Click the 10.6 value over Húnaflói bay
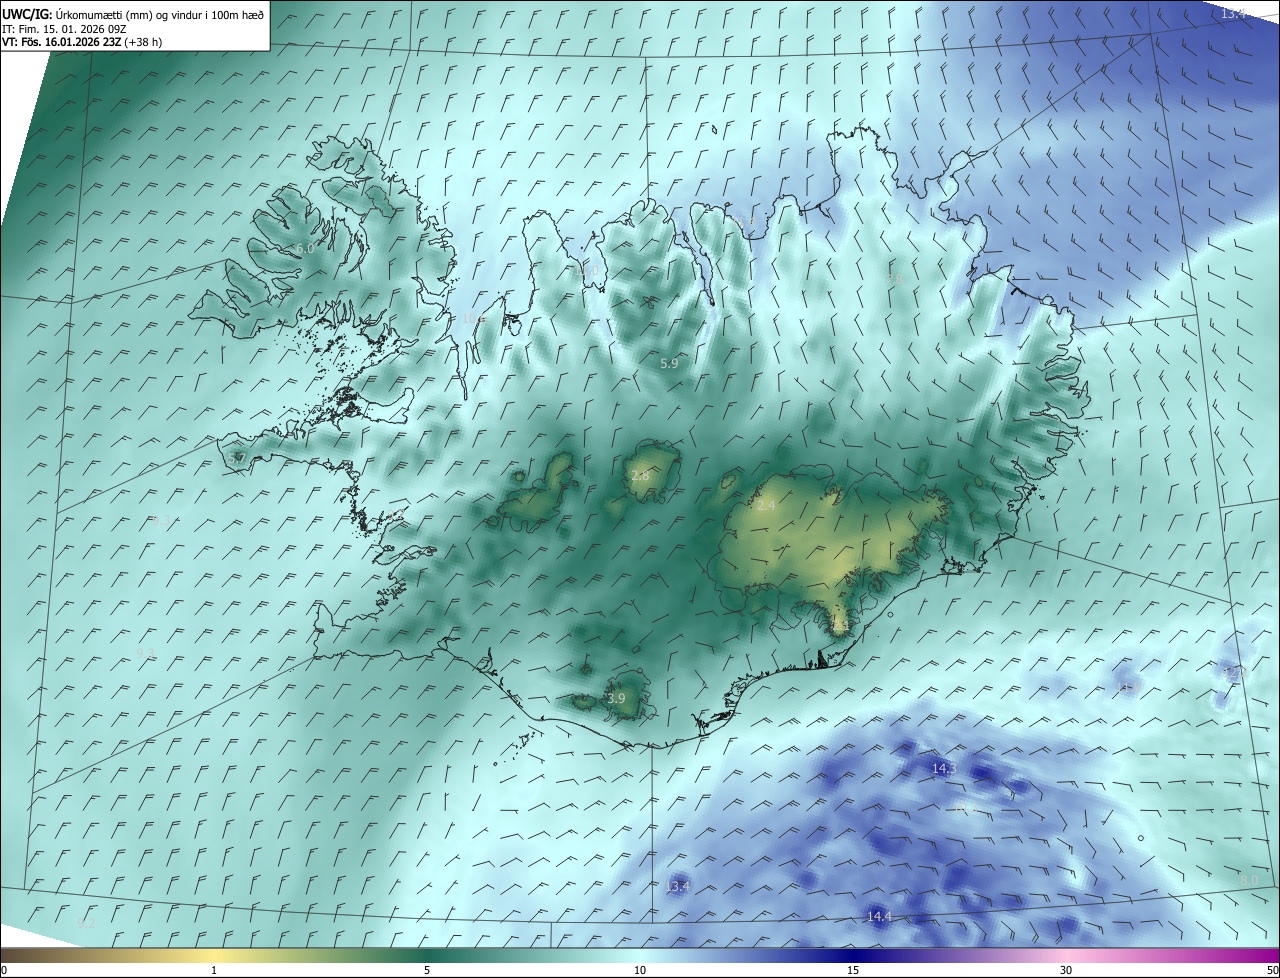Screen dimensions: 1280x978 (x=474, y=318)
